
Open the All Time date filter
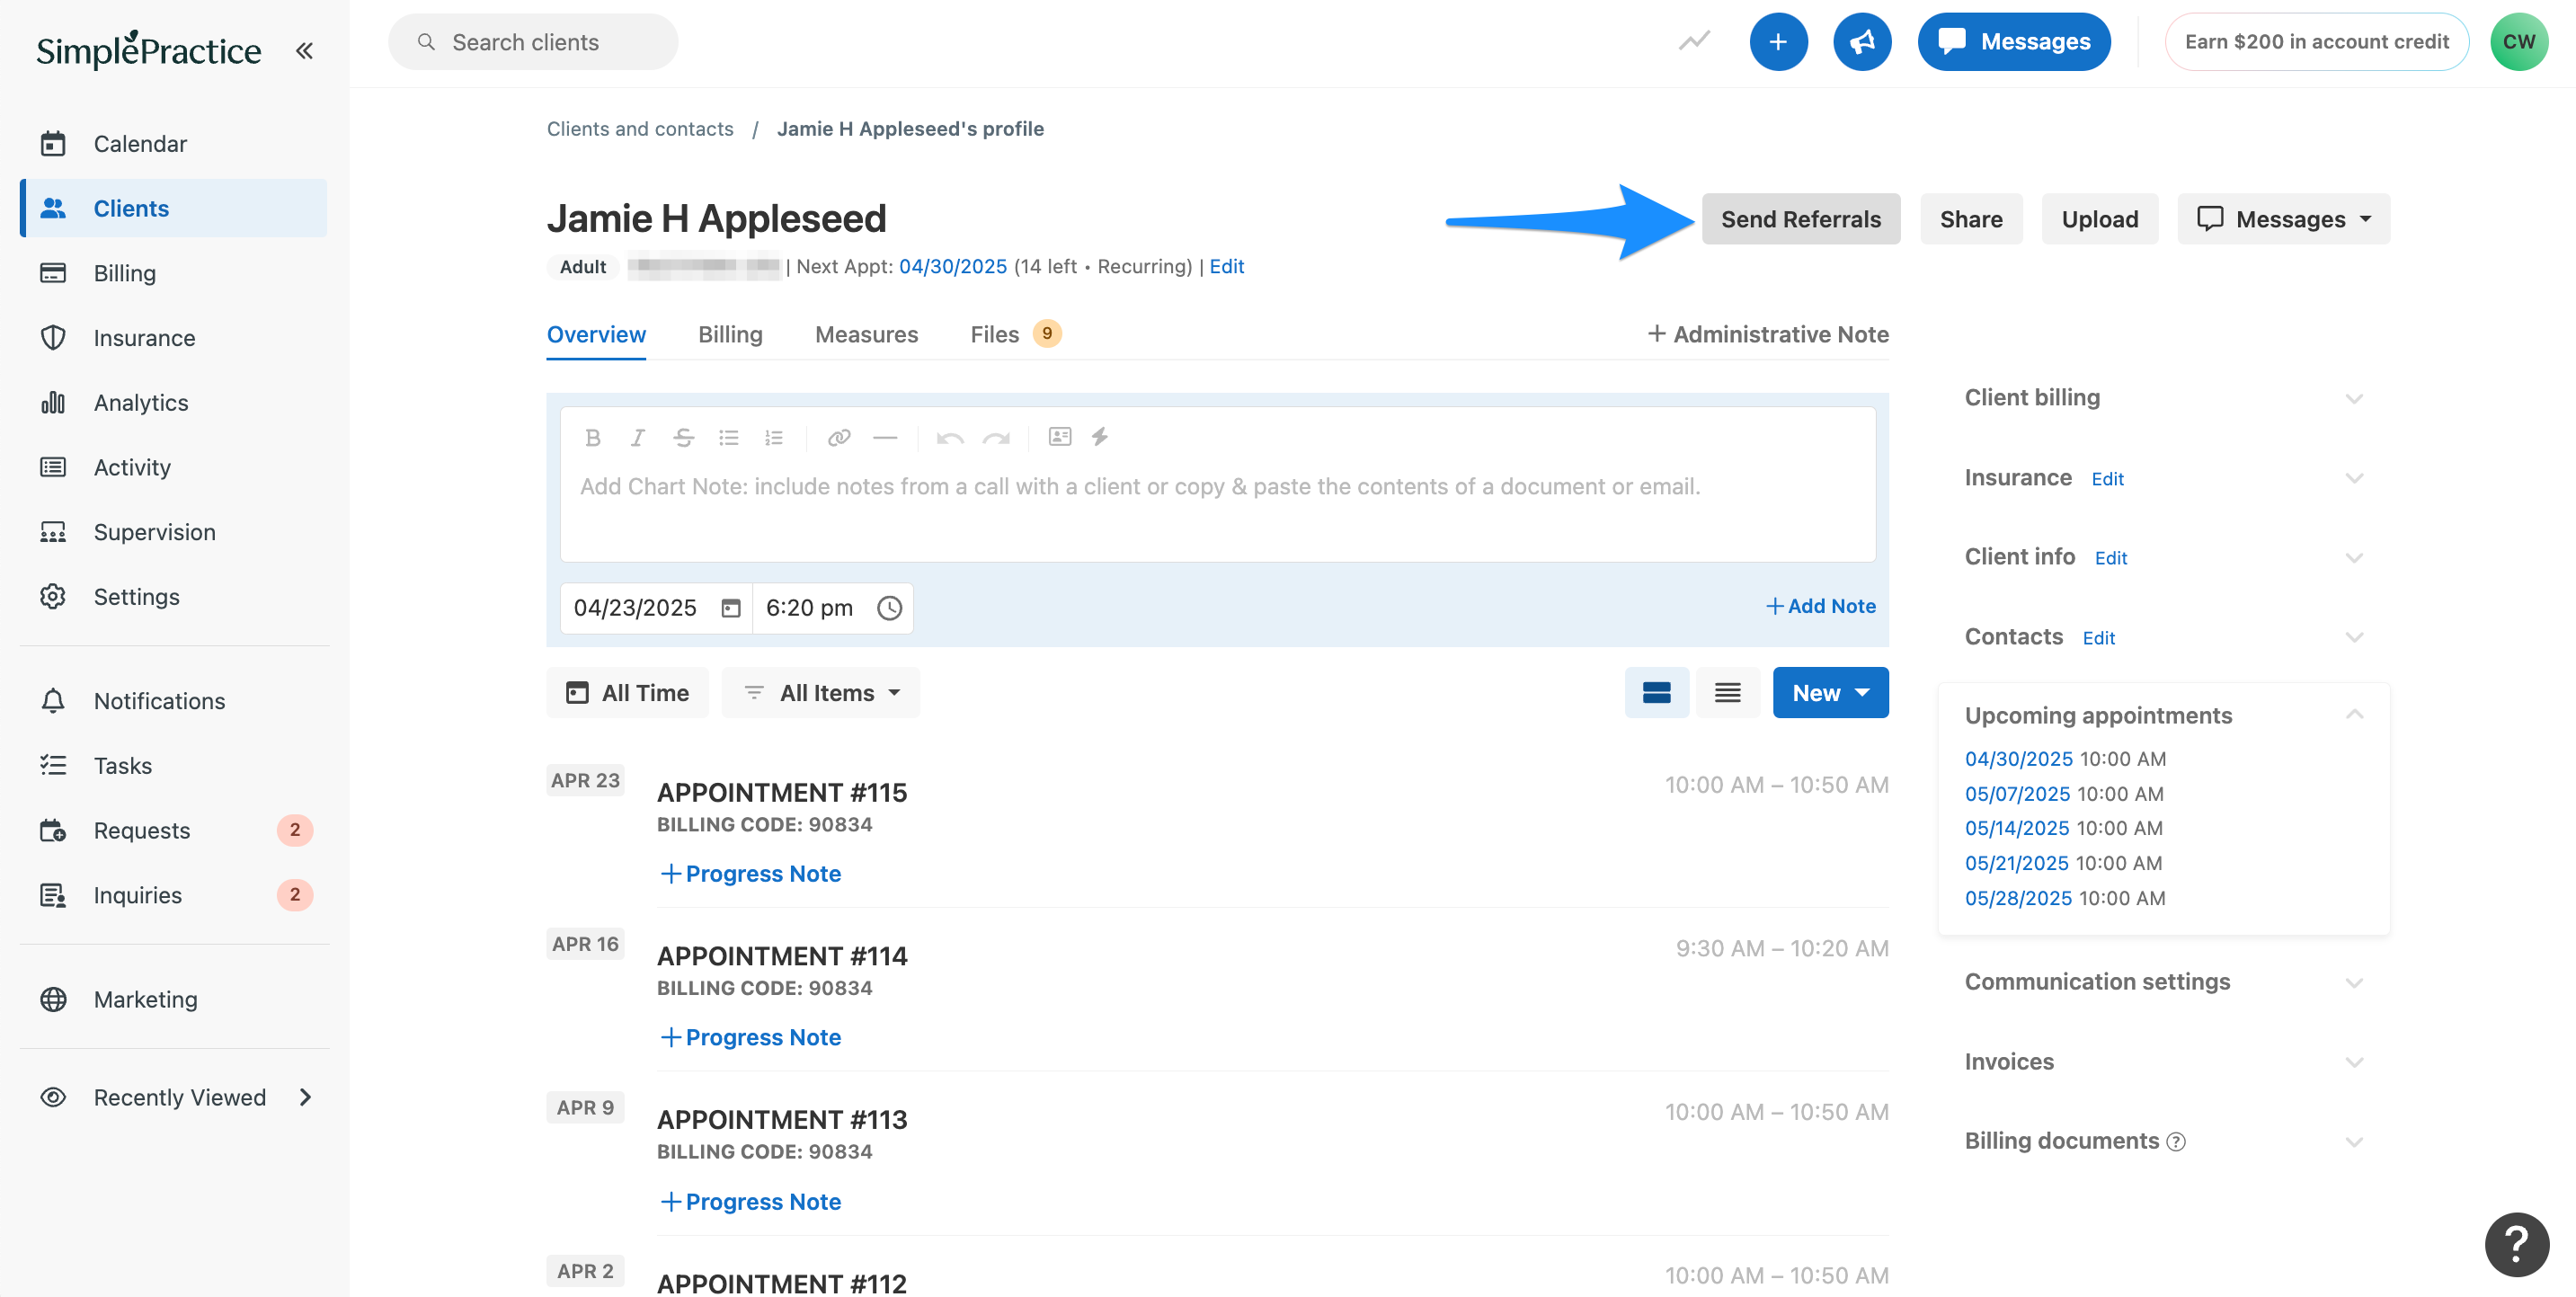[627, 692]
